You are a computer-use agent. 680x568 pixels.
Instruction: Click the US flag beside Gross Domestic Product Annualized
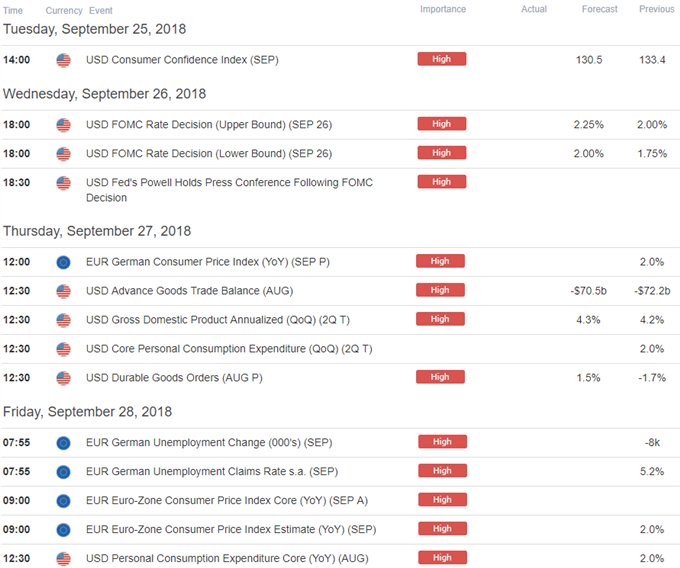coord(63,320)
